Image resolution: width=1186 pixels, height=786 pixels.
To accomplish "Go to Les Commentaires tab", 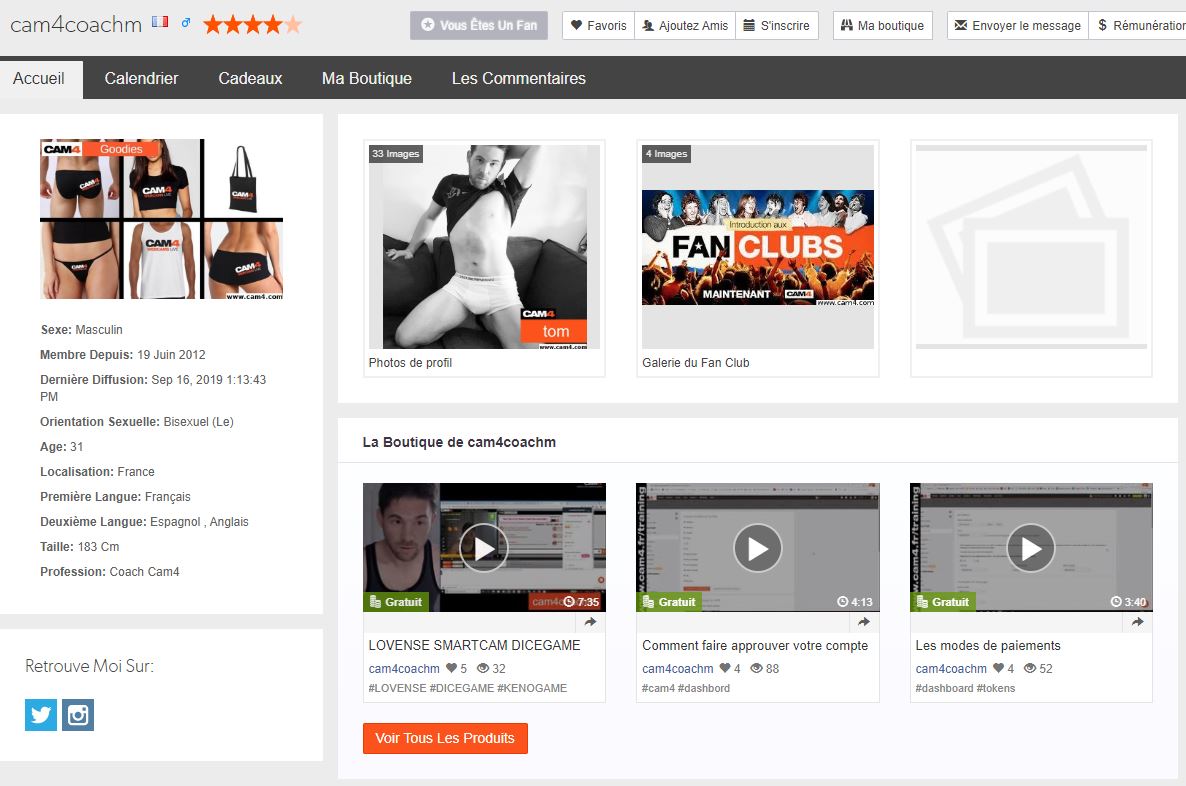I will click(x=518, y=78).
